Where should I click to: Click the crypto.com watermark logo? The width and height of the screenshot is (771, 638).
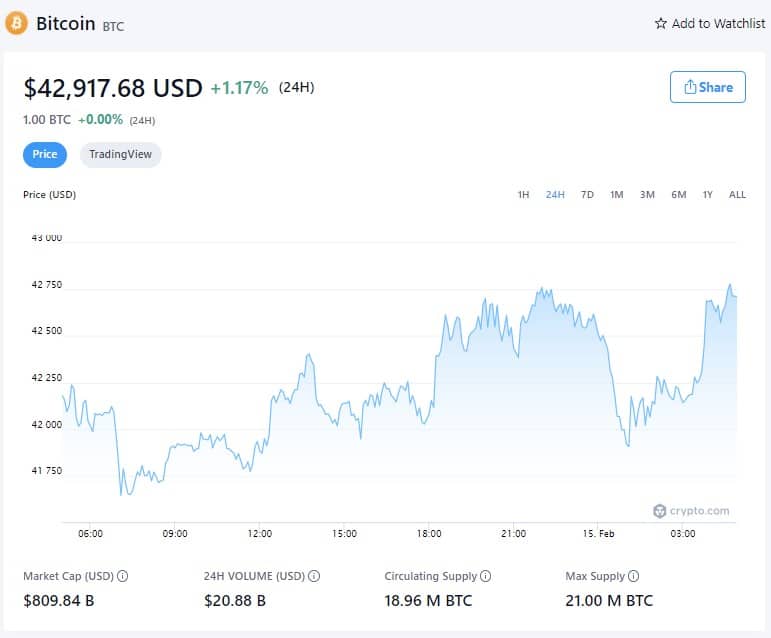click(x=691, y=511)
